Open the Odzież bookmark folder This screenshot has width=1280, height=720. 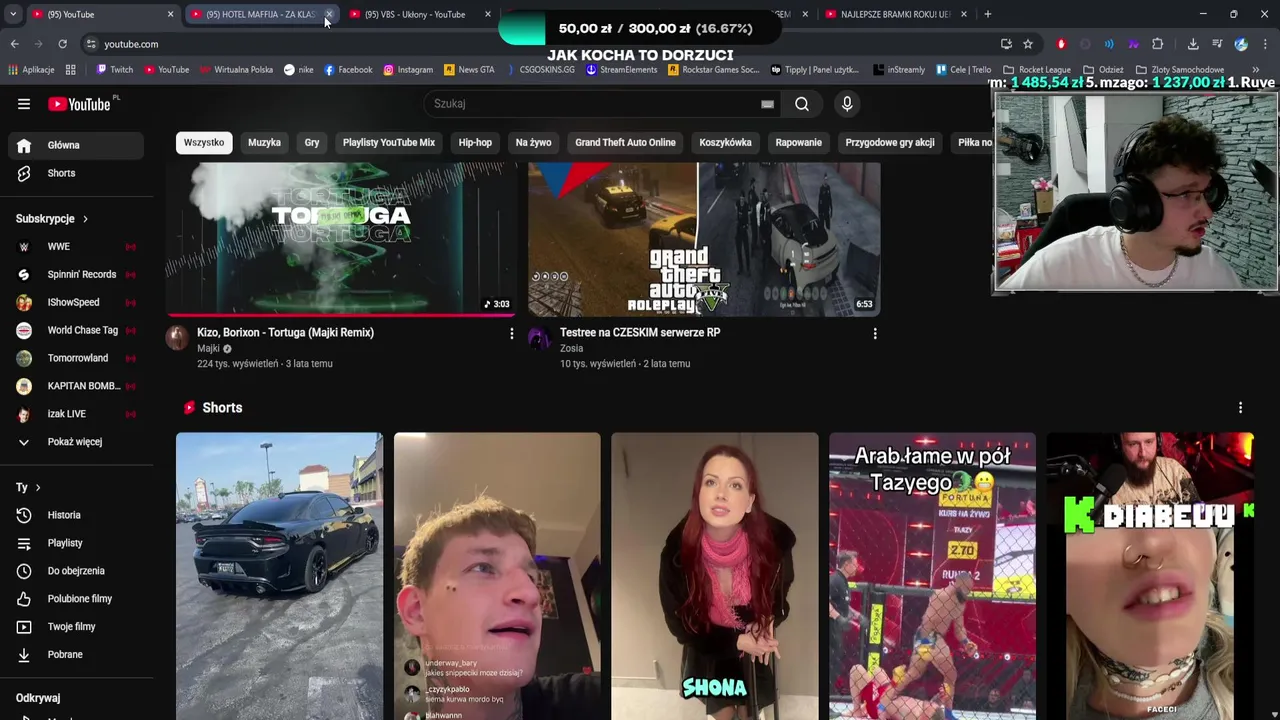(1103, 70)
